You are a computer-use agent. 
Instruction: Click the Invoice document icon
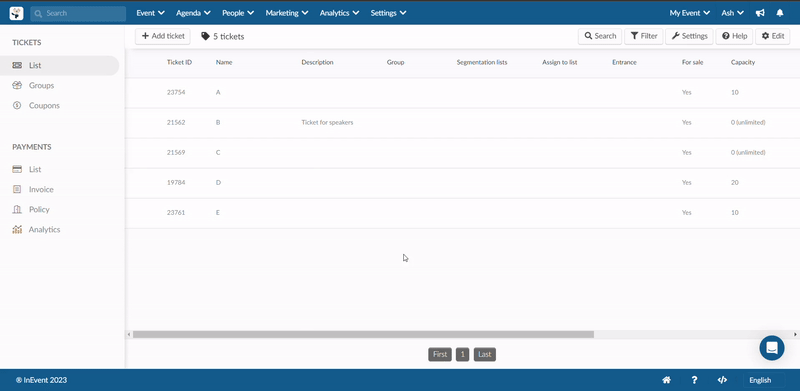pyautogui.click(x=17, y=189)
